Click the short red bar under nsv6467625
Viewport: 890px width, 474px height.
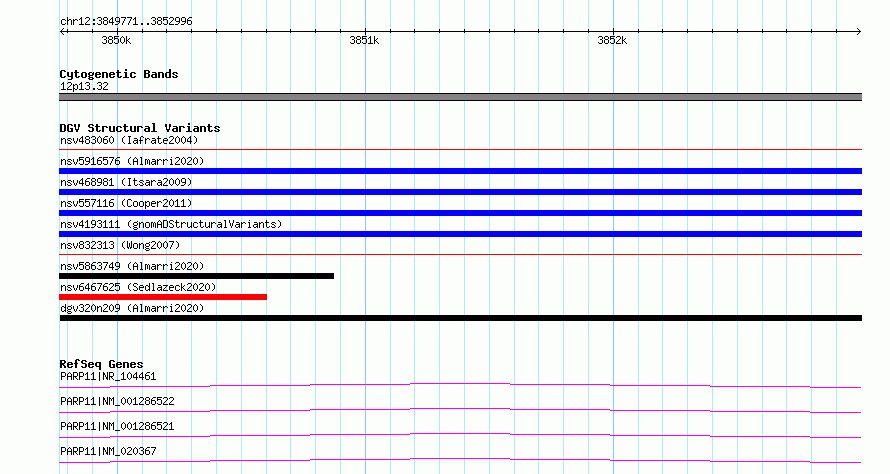(163, 297)
